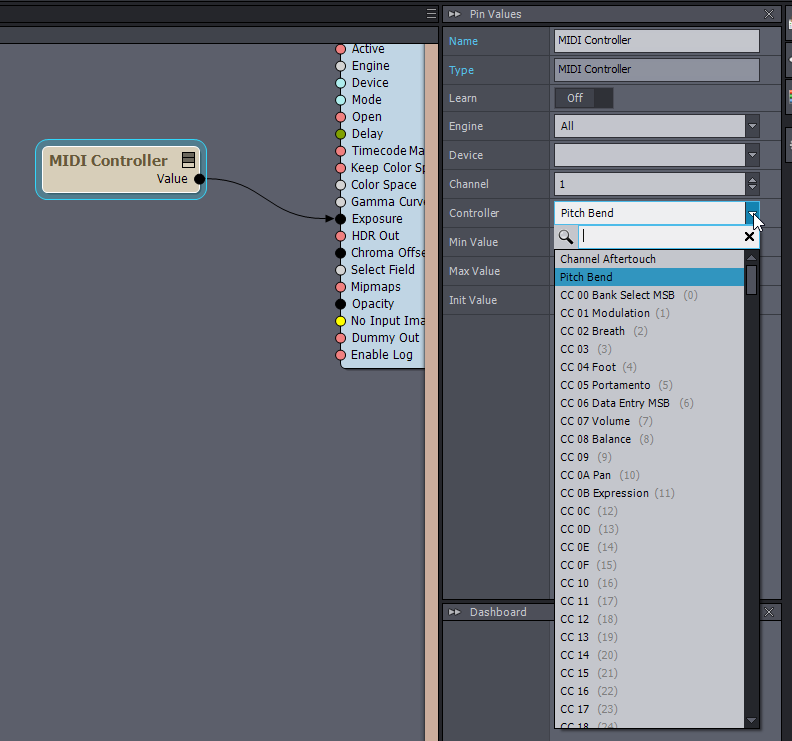Open the Device dropdown
This screenshot has width=792, height=741.
[x=752, y=155]
